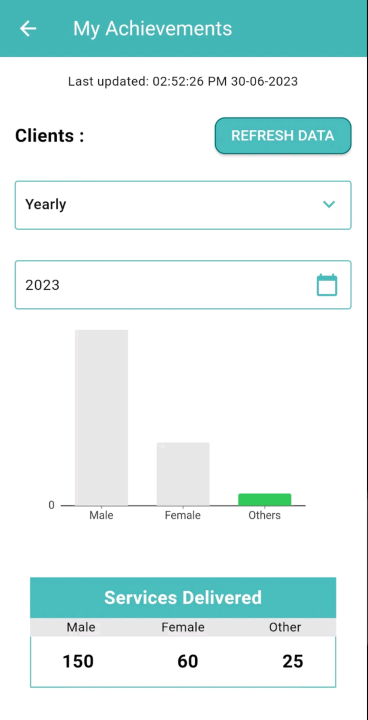Screen dimensions: 368x720
Task: Click the 2023 year input field
Action: 183,285
